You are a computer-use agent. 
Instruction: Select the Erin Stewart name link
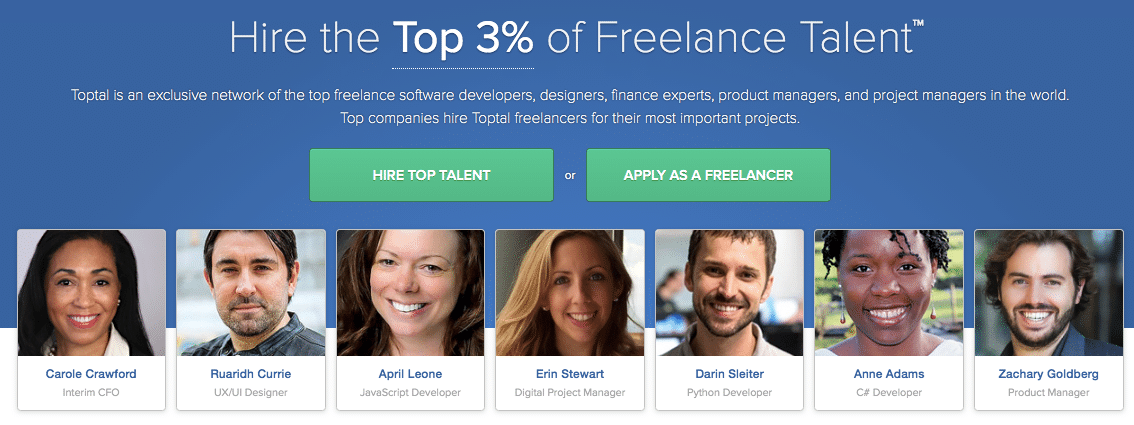570,374
